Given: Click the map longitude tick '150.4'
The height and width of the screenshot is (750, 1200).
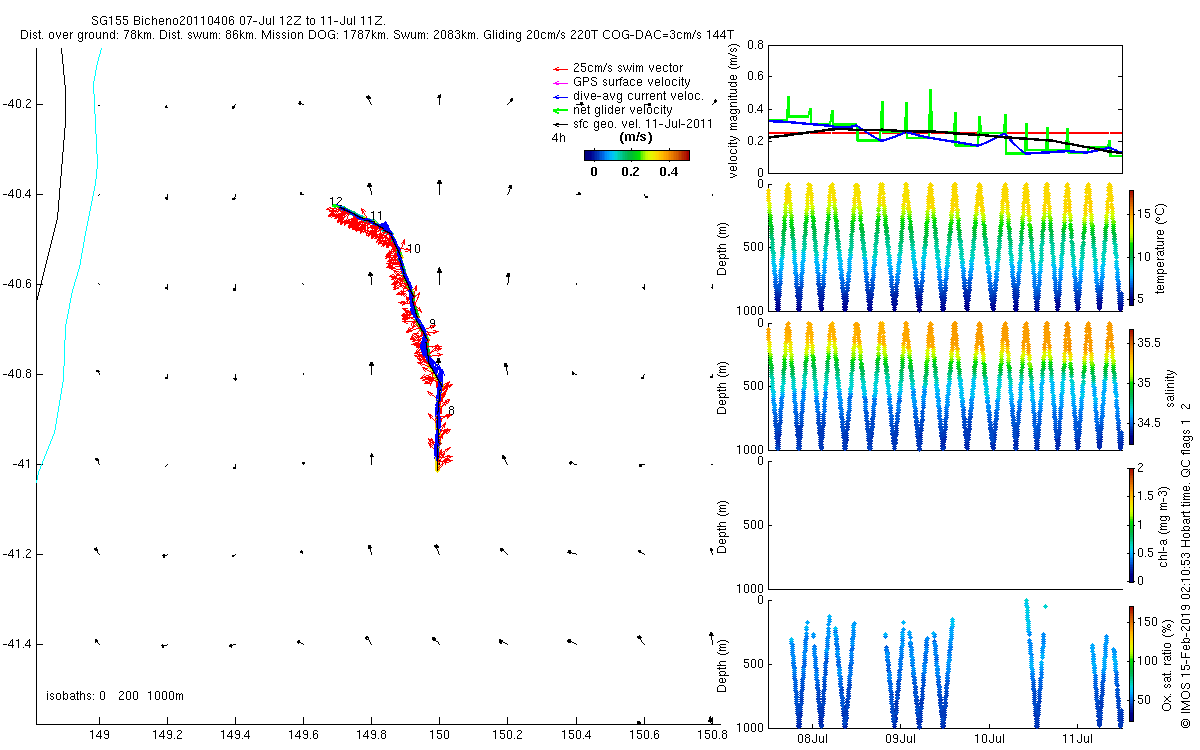Looking at the screenshot, I should [x=575, y=736].
